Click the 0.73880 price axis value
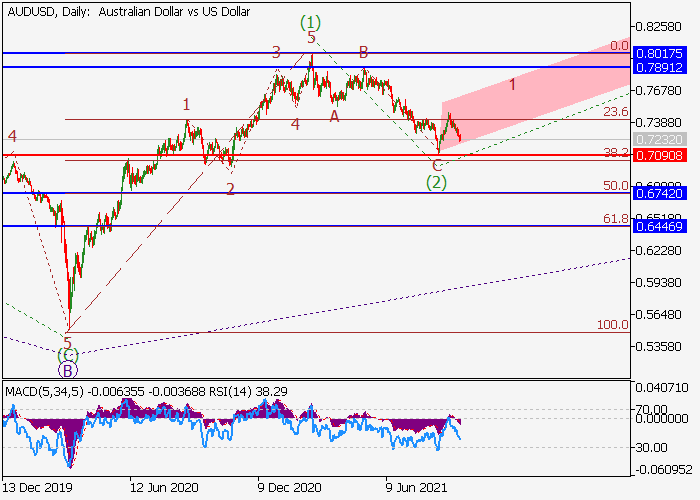Viewport: 700px width, 500px height. [658, 122]
